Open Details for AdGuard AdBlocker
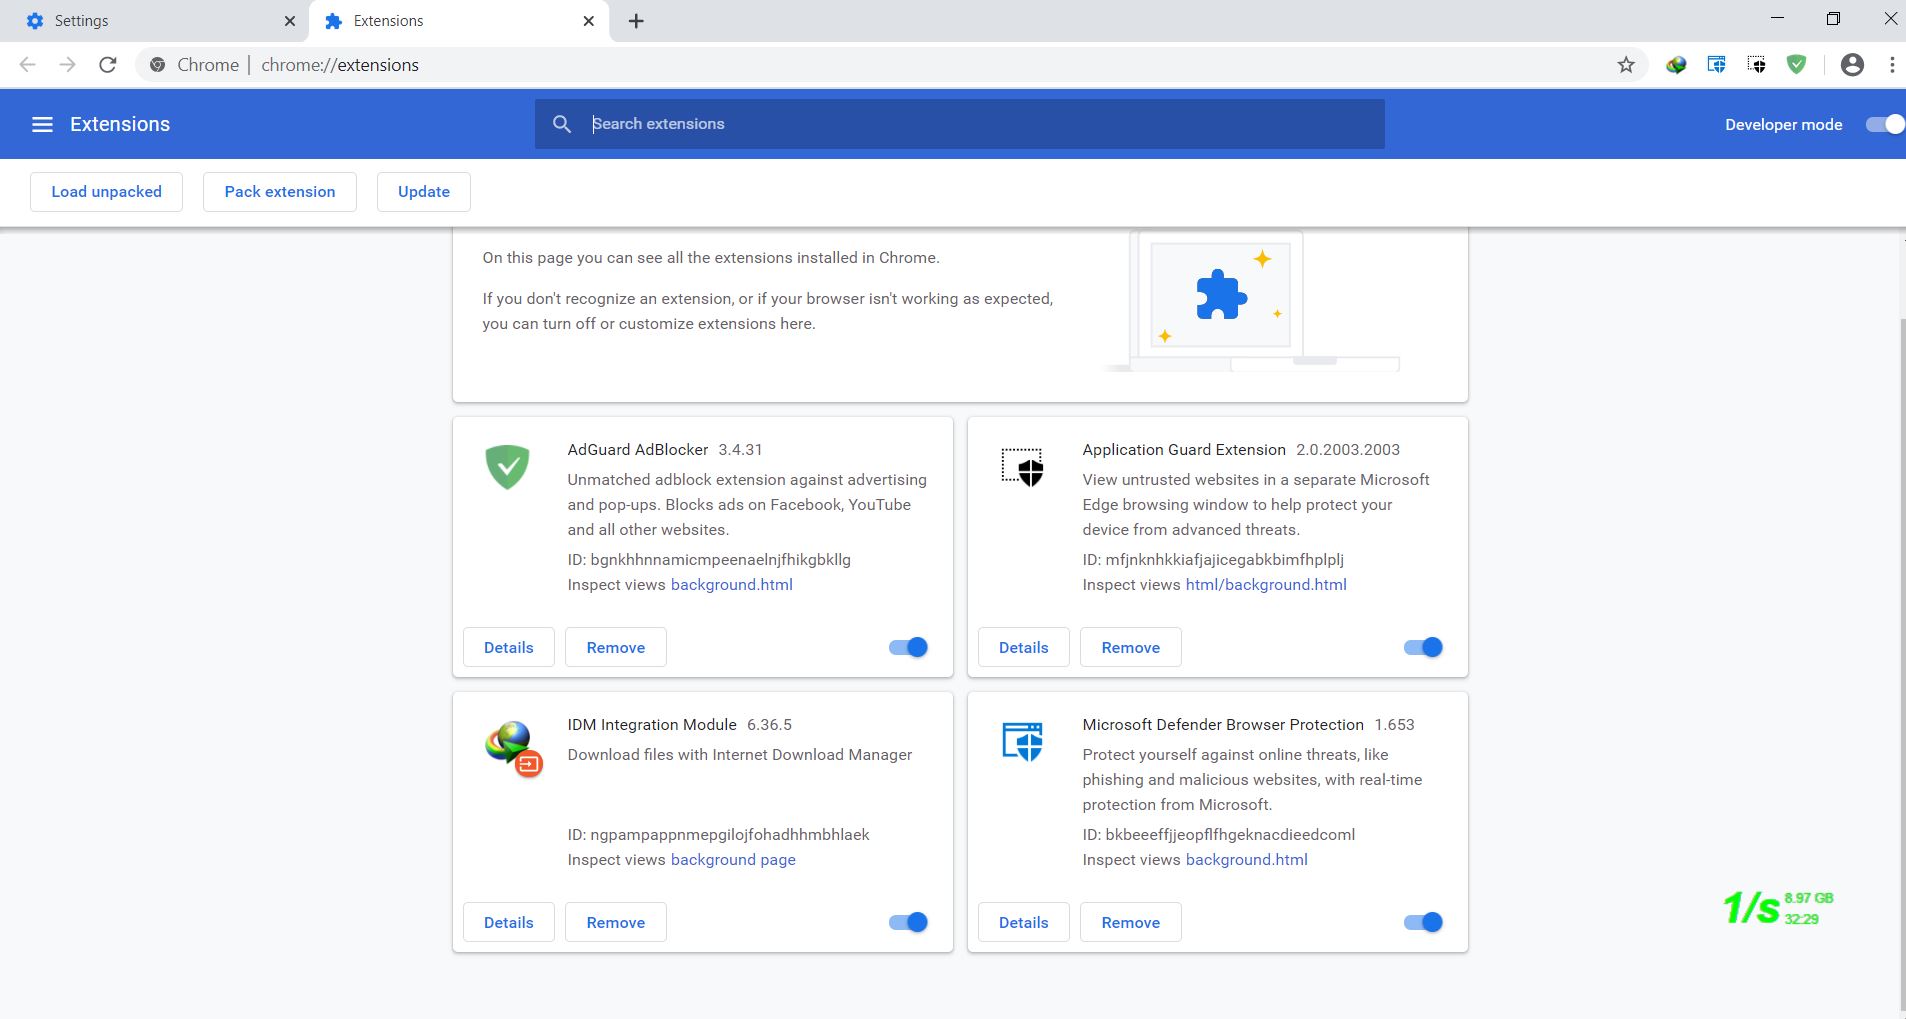This screenshot has width=1906, height=1019. point(509,647)
